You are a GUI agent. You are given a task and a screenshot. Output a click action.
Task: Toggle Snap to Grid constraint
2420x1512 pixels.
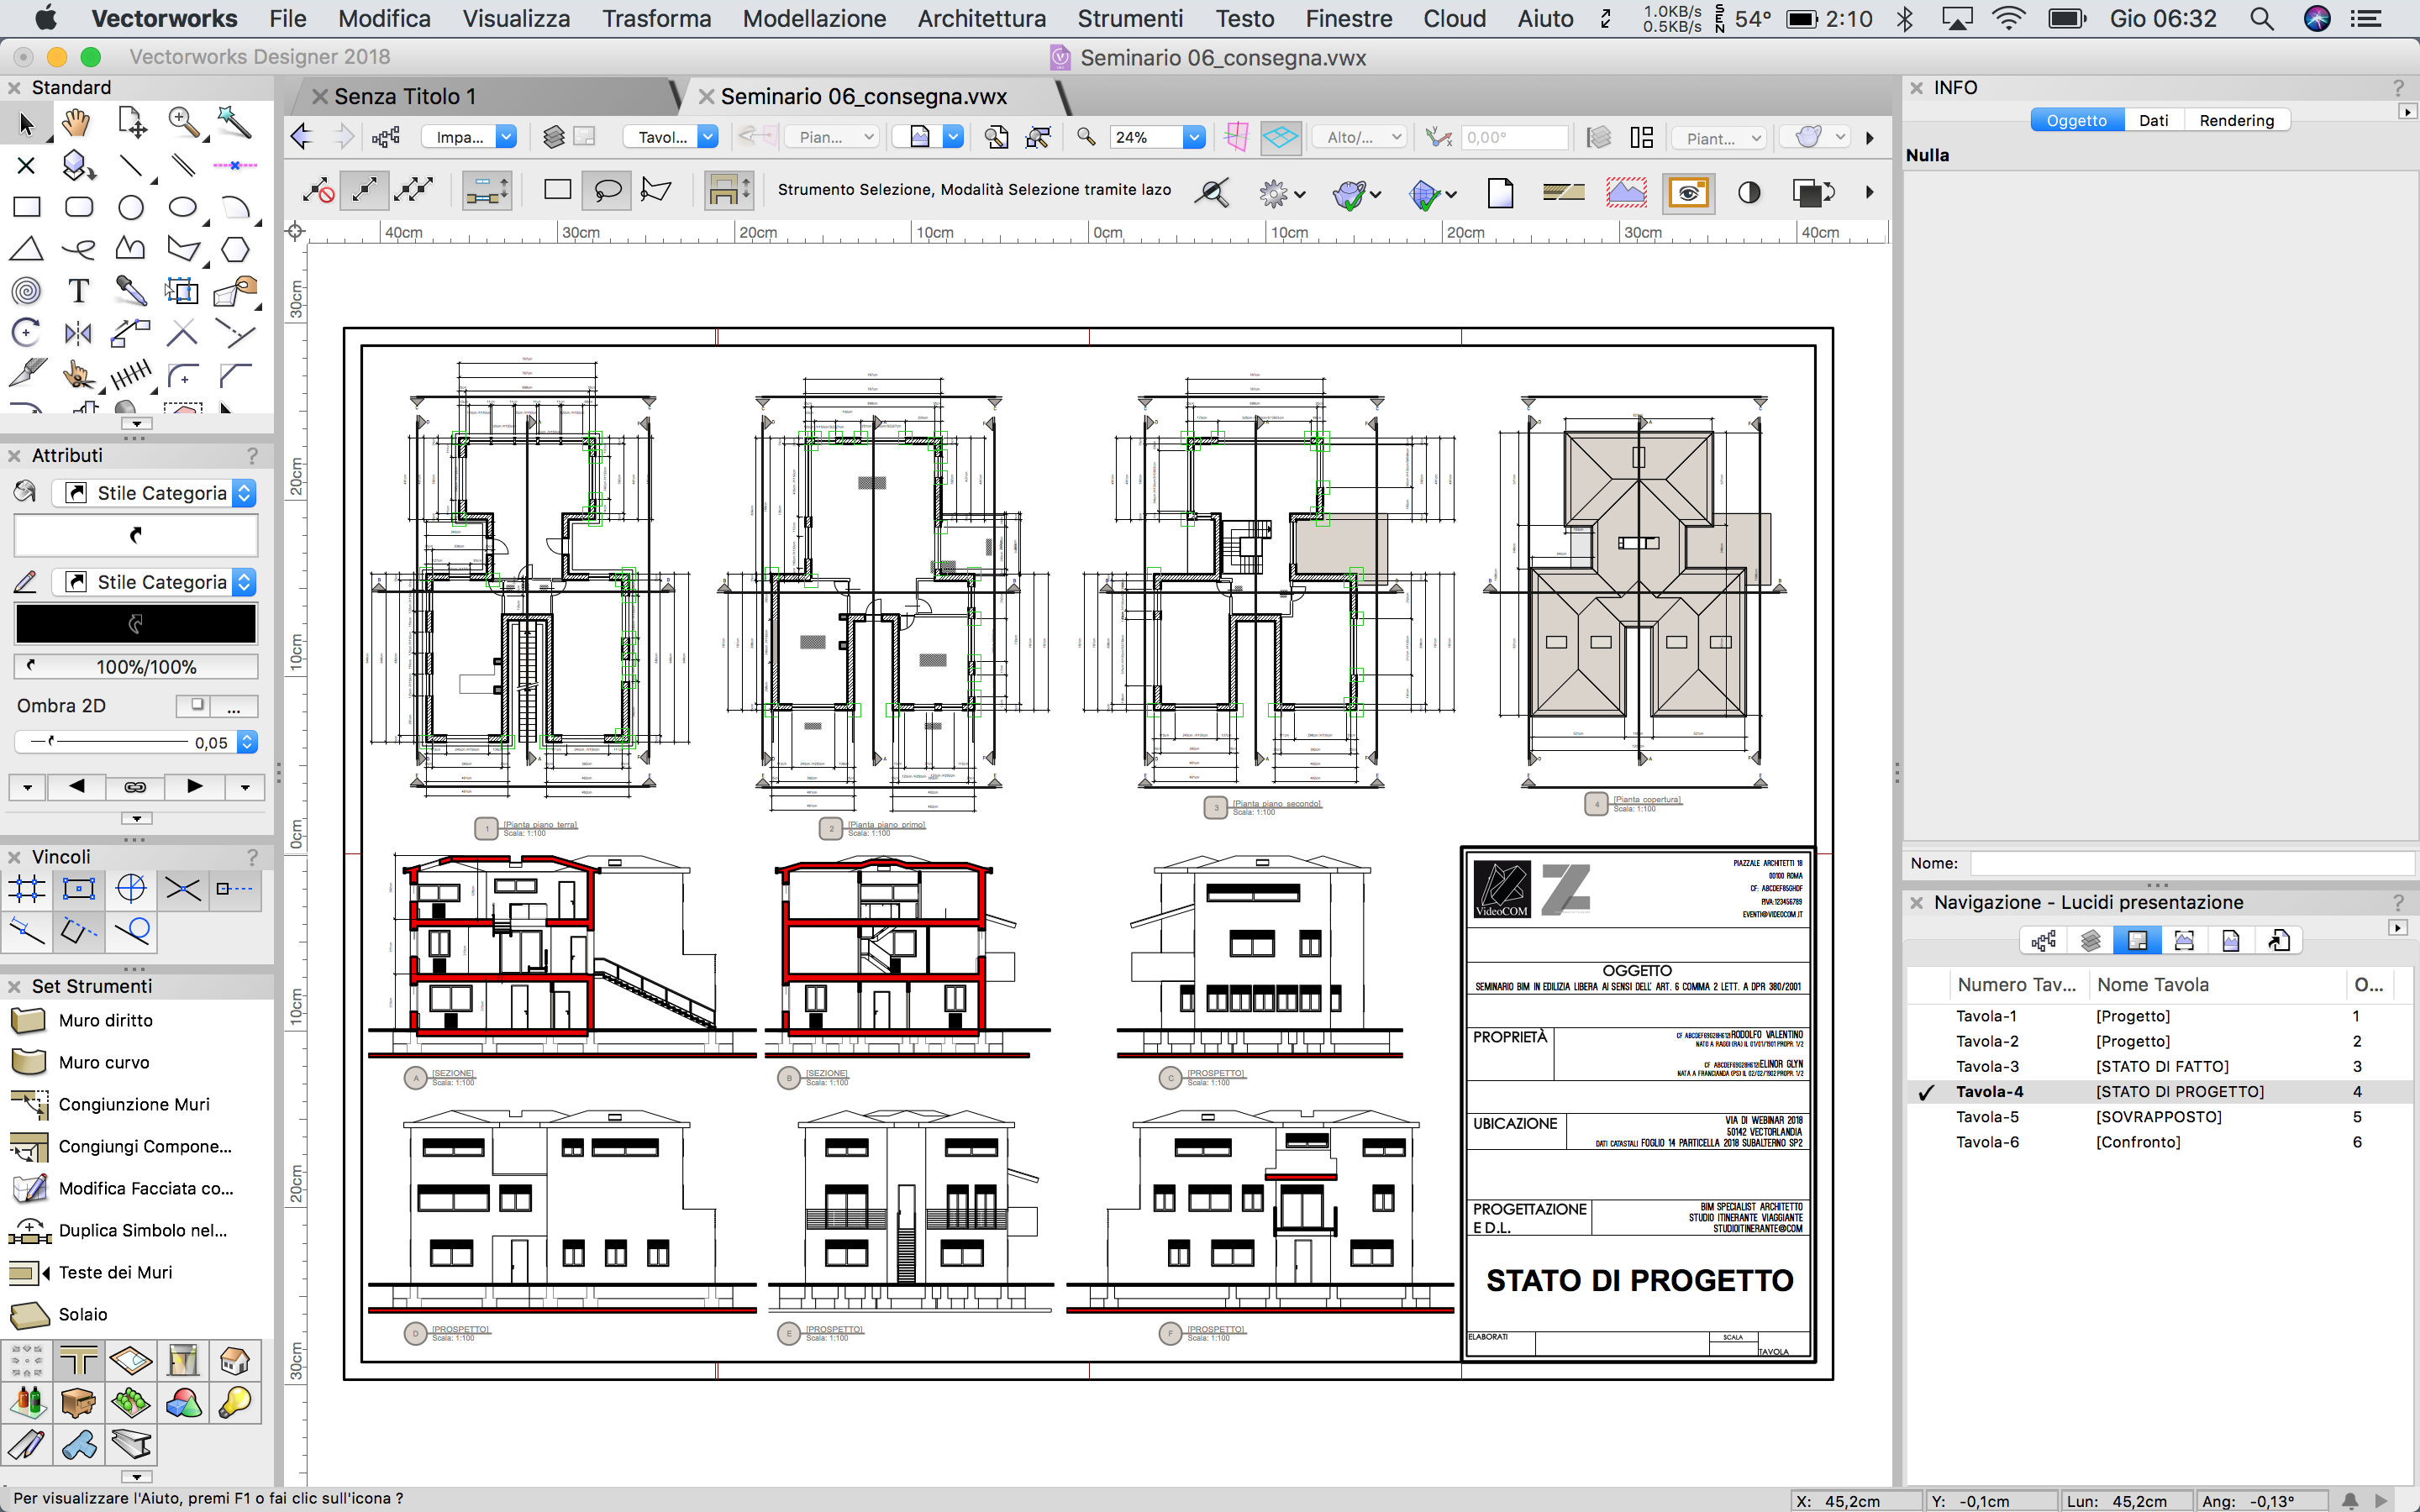click(x=27, y=888)
